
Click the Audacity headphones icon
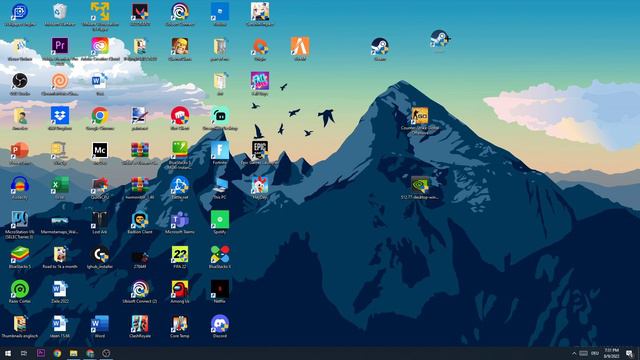pos(20,185)
